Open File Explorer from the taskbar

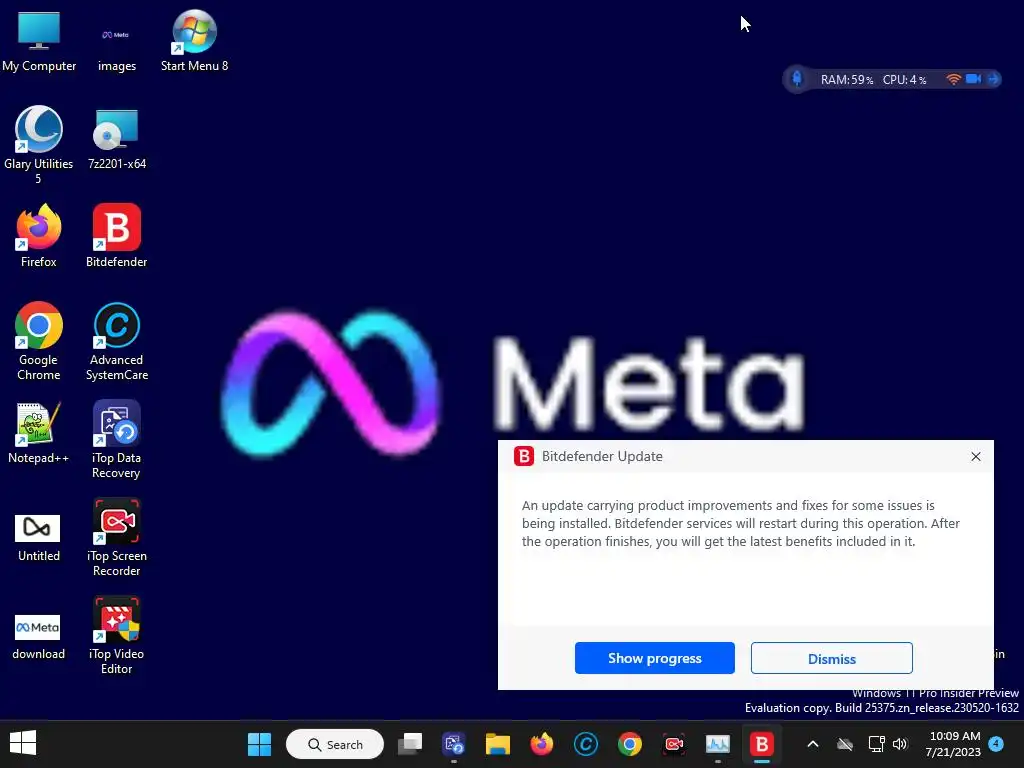click(x=498, y=744)
